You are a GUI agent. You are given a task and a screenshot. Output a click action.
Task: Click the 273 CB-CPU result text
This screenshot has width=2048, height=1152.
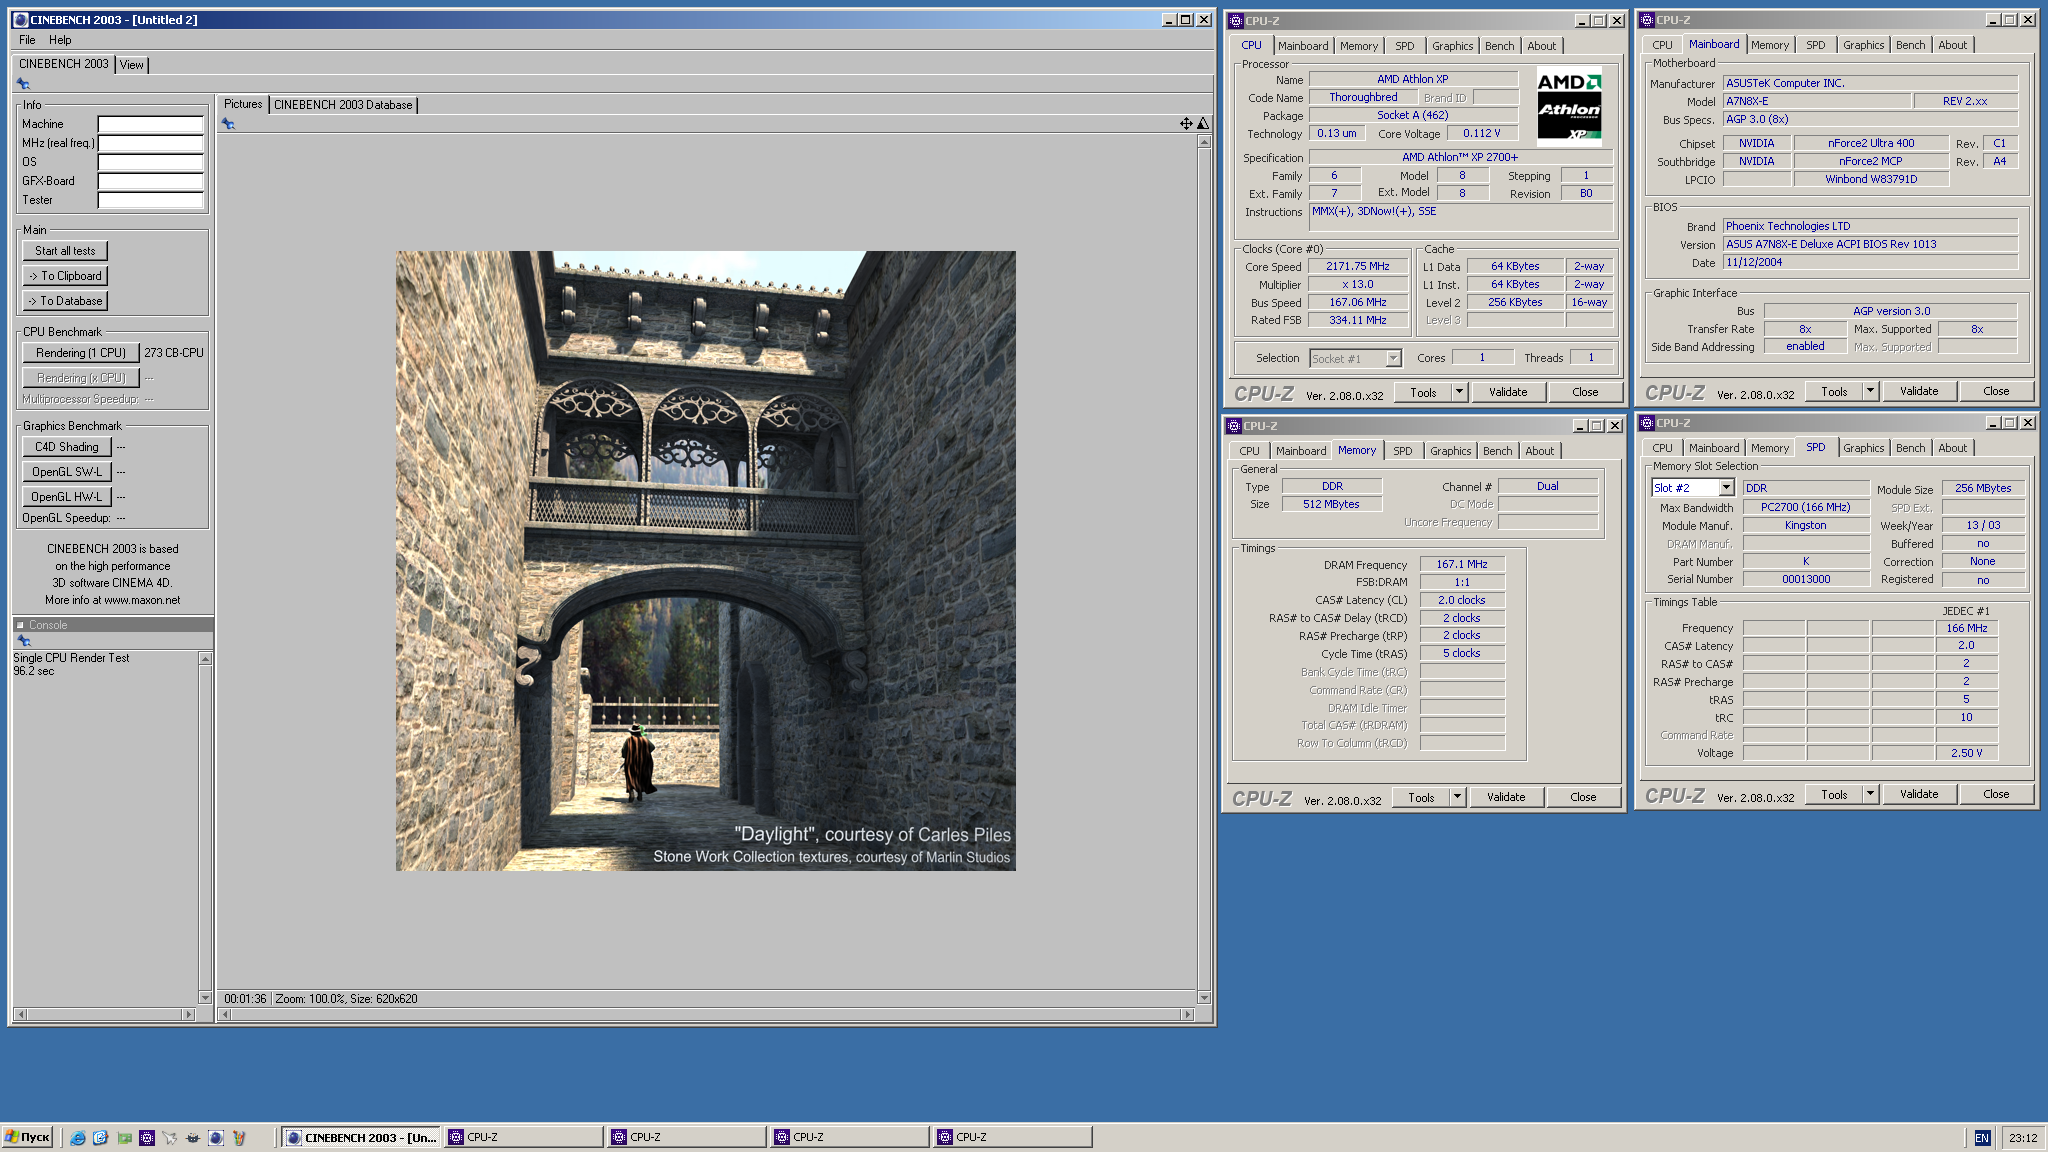[x=174, y=353]
